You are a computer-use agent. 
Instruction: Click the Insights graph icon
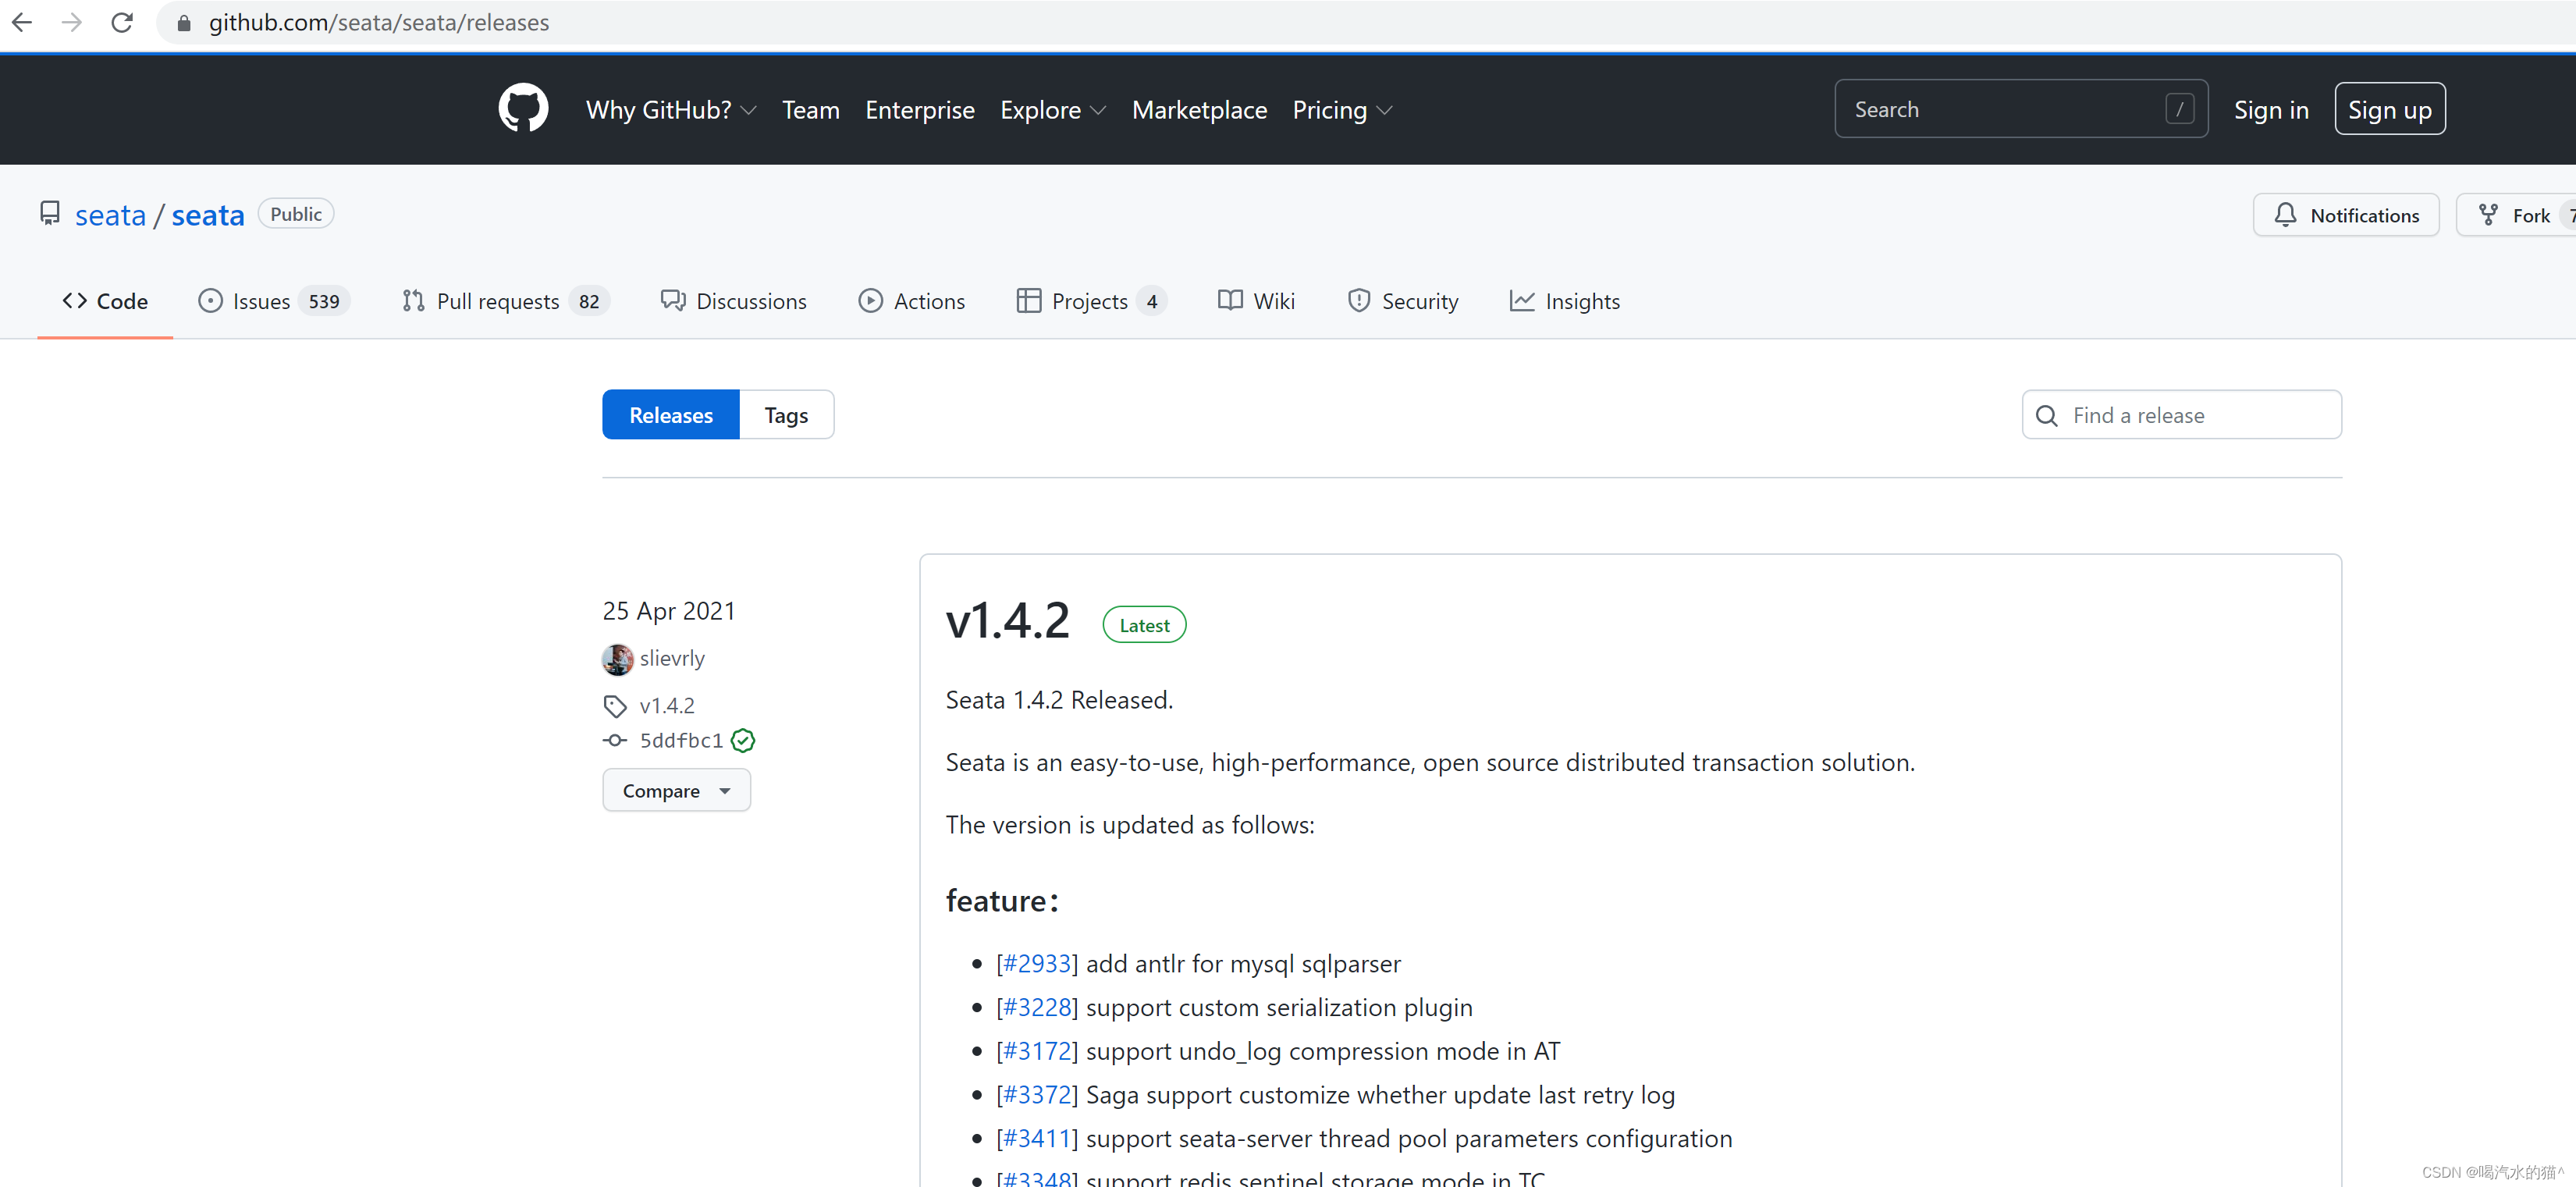pos(1519,301)
